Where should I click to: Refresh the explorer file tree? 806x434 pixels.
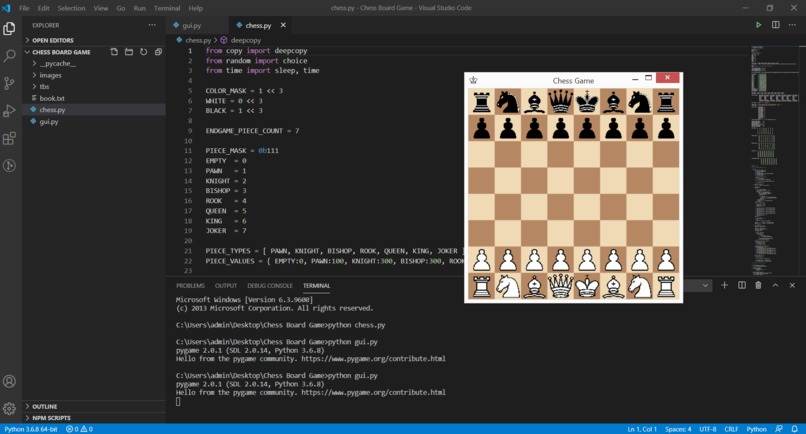tap(143, 52)
